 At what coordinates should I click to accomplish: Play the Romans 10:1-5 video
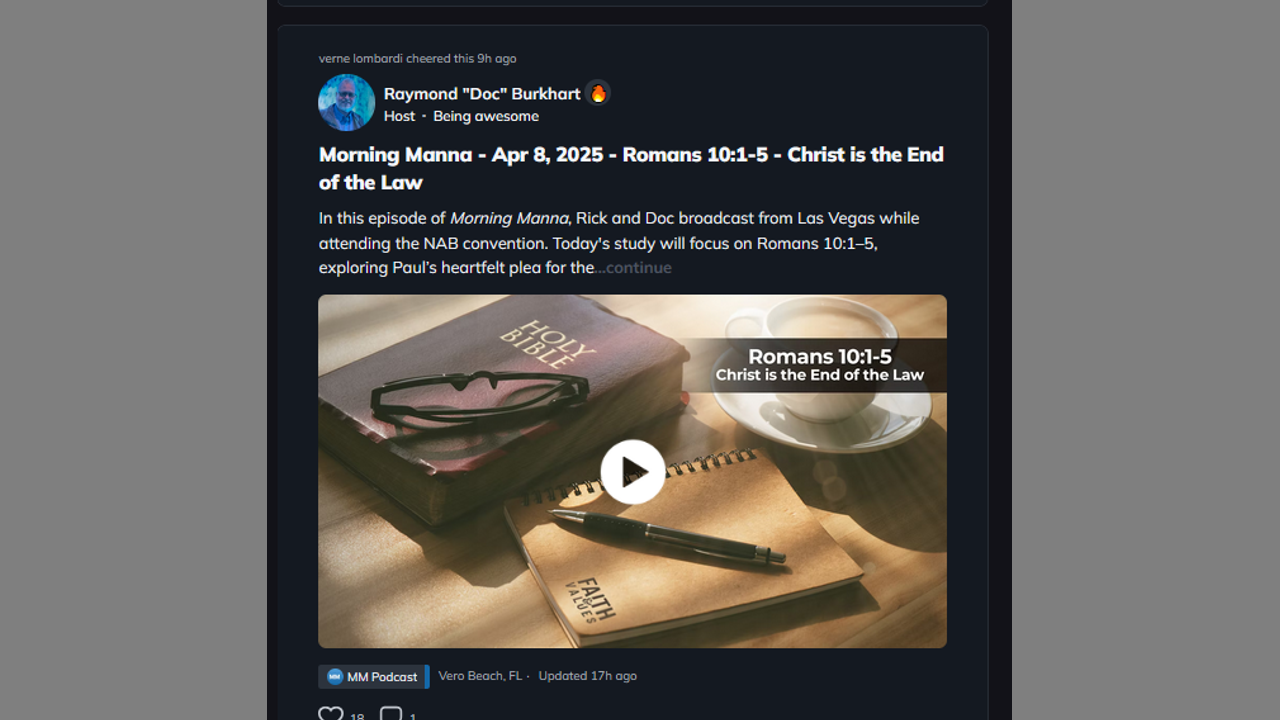(632, 472)
